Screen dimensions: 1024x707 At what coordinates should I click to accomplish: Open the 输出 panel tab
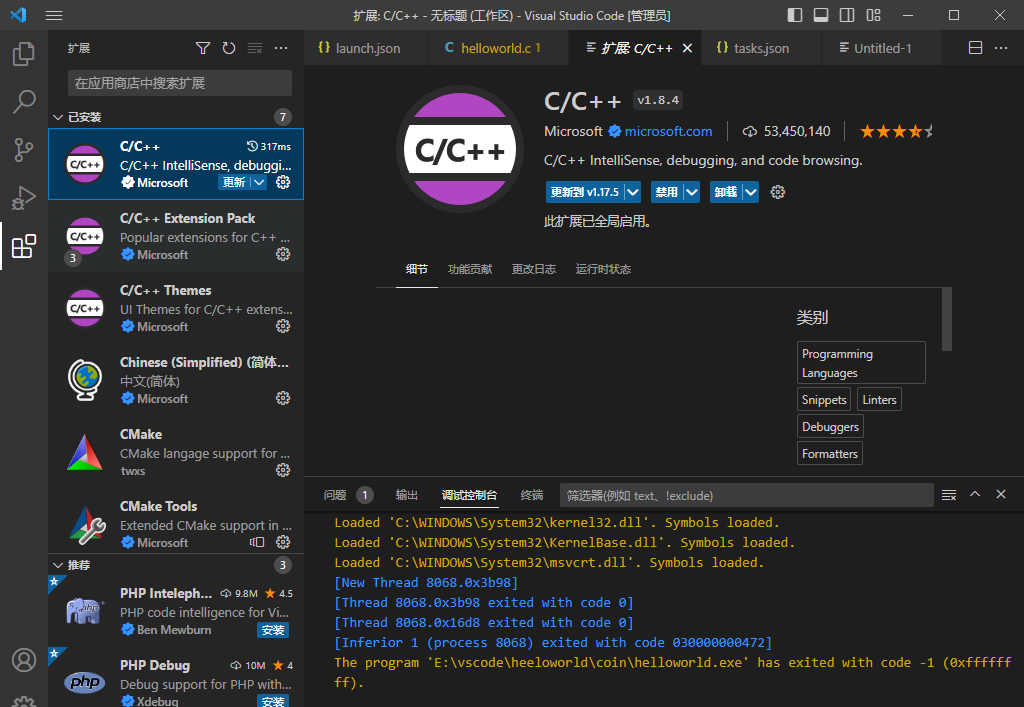click(406, 495)
